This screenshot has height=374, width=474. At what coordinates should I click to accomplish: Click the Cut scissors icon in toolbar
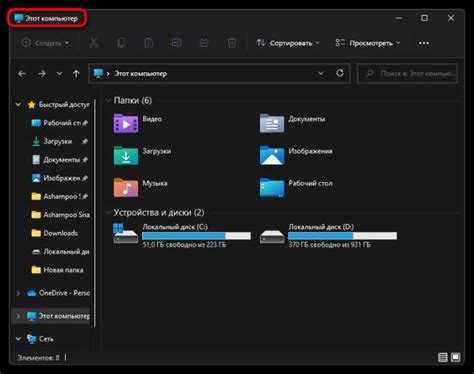click(x=93, y=43)
